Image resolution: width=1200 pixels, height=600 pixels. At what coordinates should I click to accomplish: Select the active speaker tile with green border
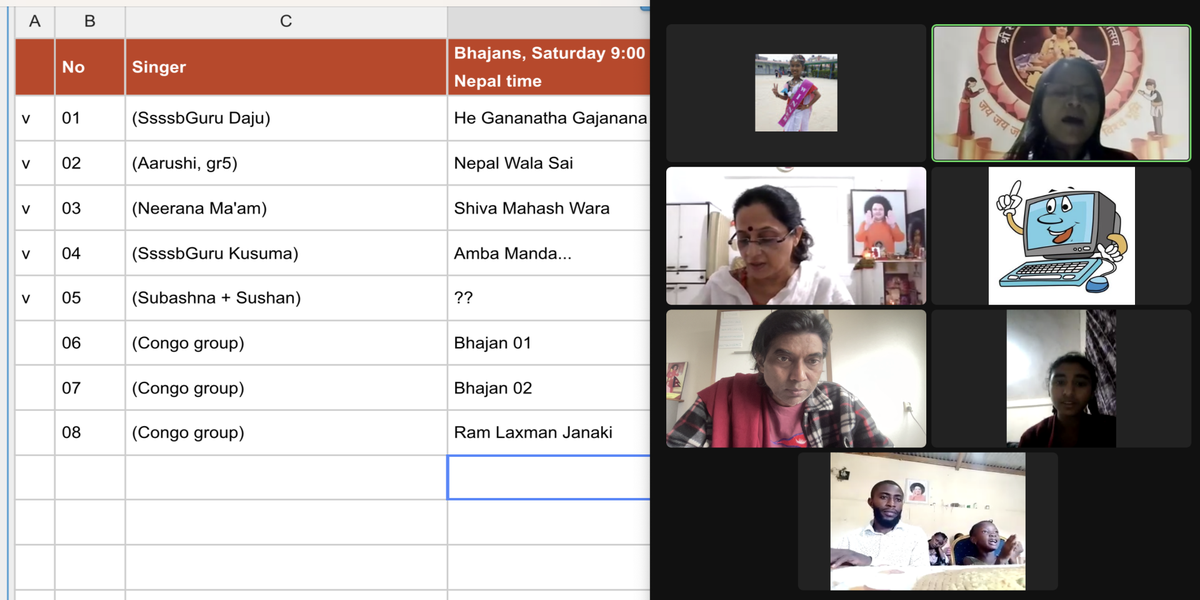(x=1062, y=93)
